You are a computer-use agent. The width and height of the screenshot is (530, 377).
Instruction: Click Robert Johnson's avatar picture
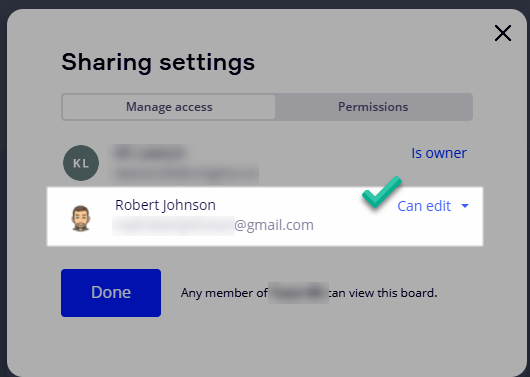coord(81,218)
